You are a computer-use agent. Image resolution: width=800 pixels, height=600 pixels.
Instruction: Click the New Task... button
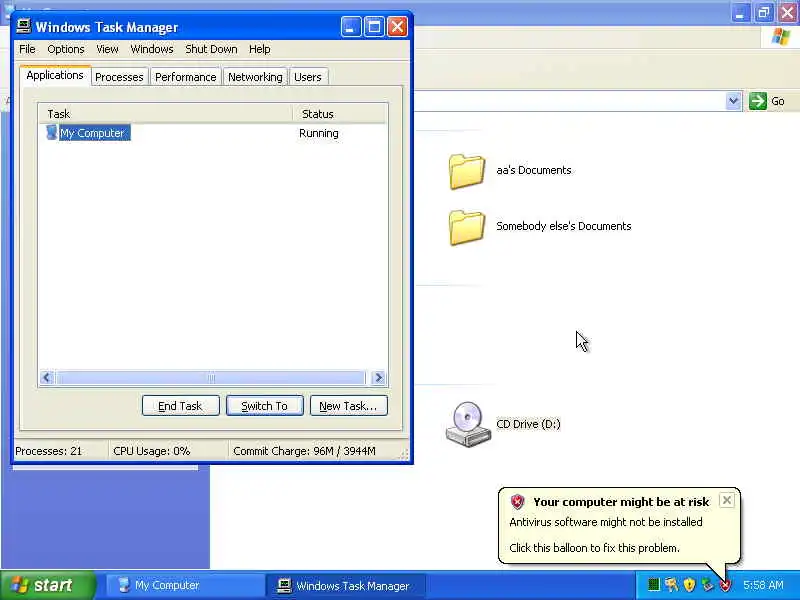[348, 406]
